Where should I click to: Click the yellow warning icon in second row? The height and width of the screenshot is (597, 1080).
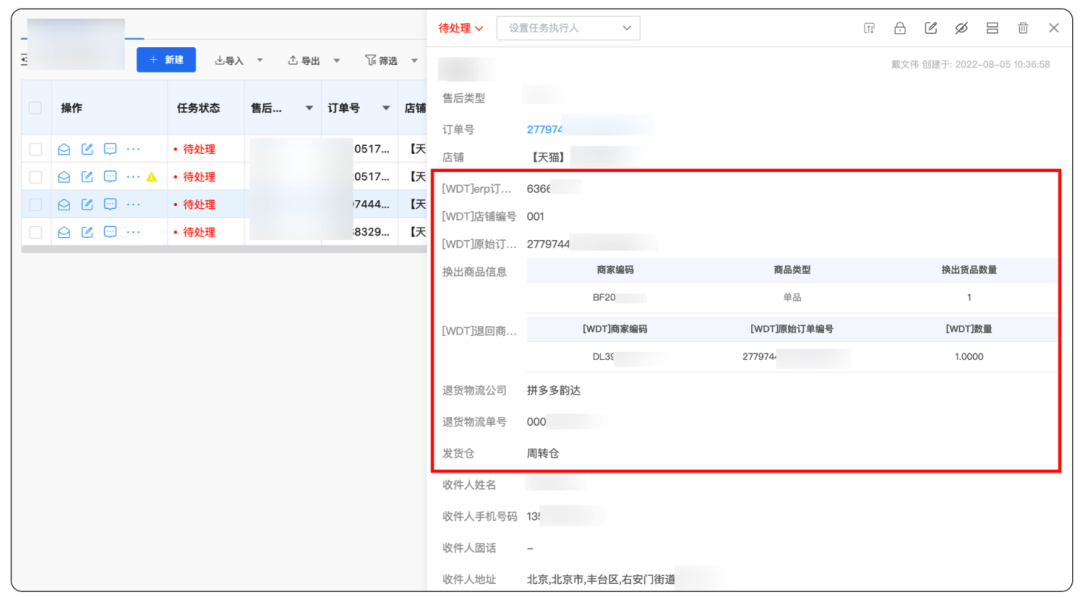tap(152, 177)
